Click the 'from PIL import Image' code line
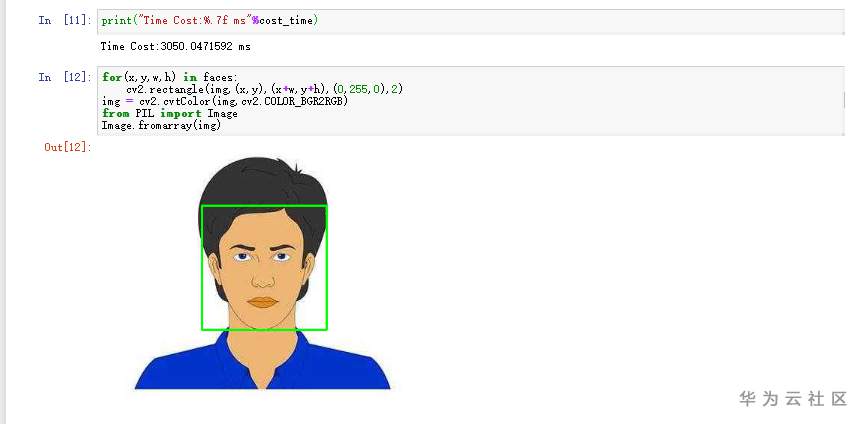Image resolution: width=860 pixels, height=424 pixels. click(169, 114)
